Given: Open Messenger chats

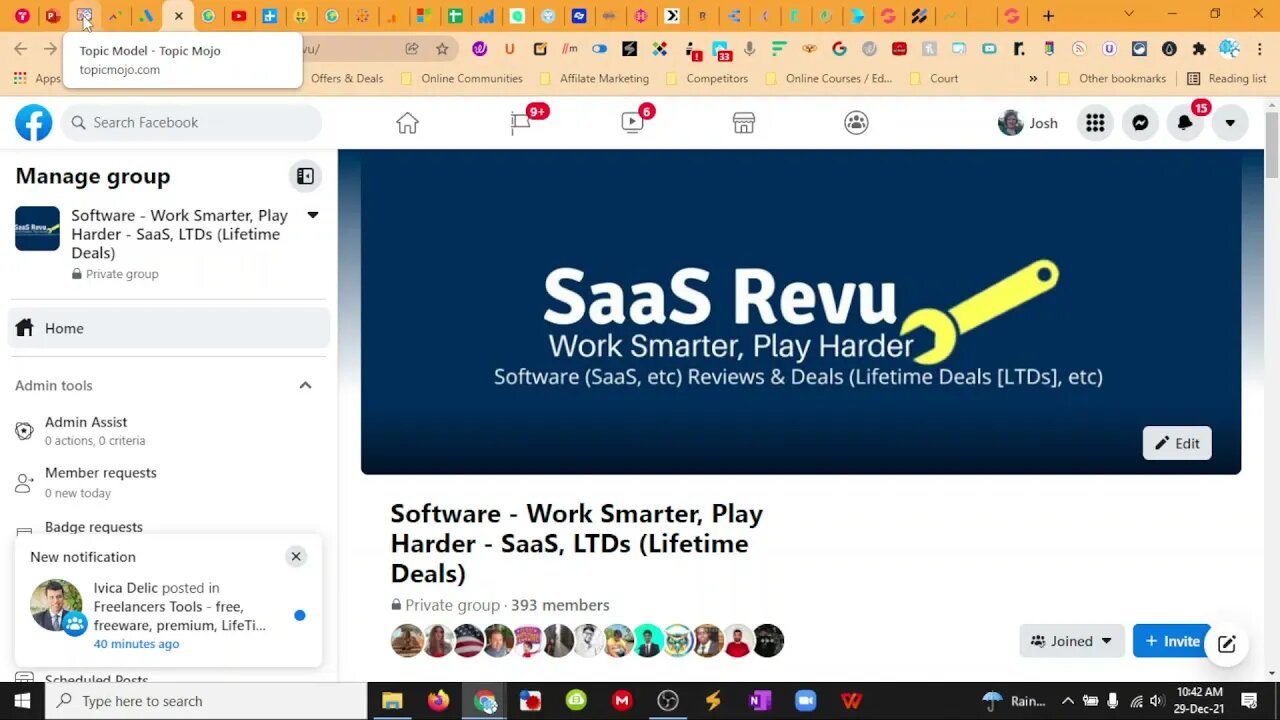Looking at the screenshot, I should click(1140, 122).
